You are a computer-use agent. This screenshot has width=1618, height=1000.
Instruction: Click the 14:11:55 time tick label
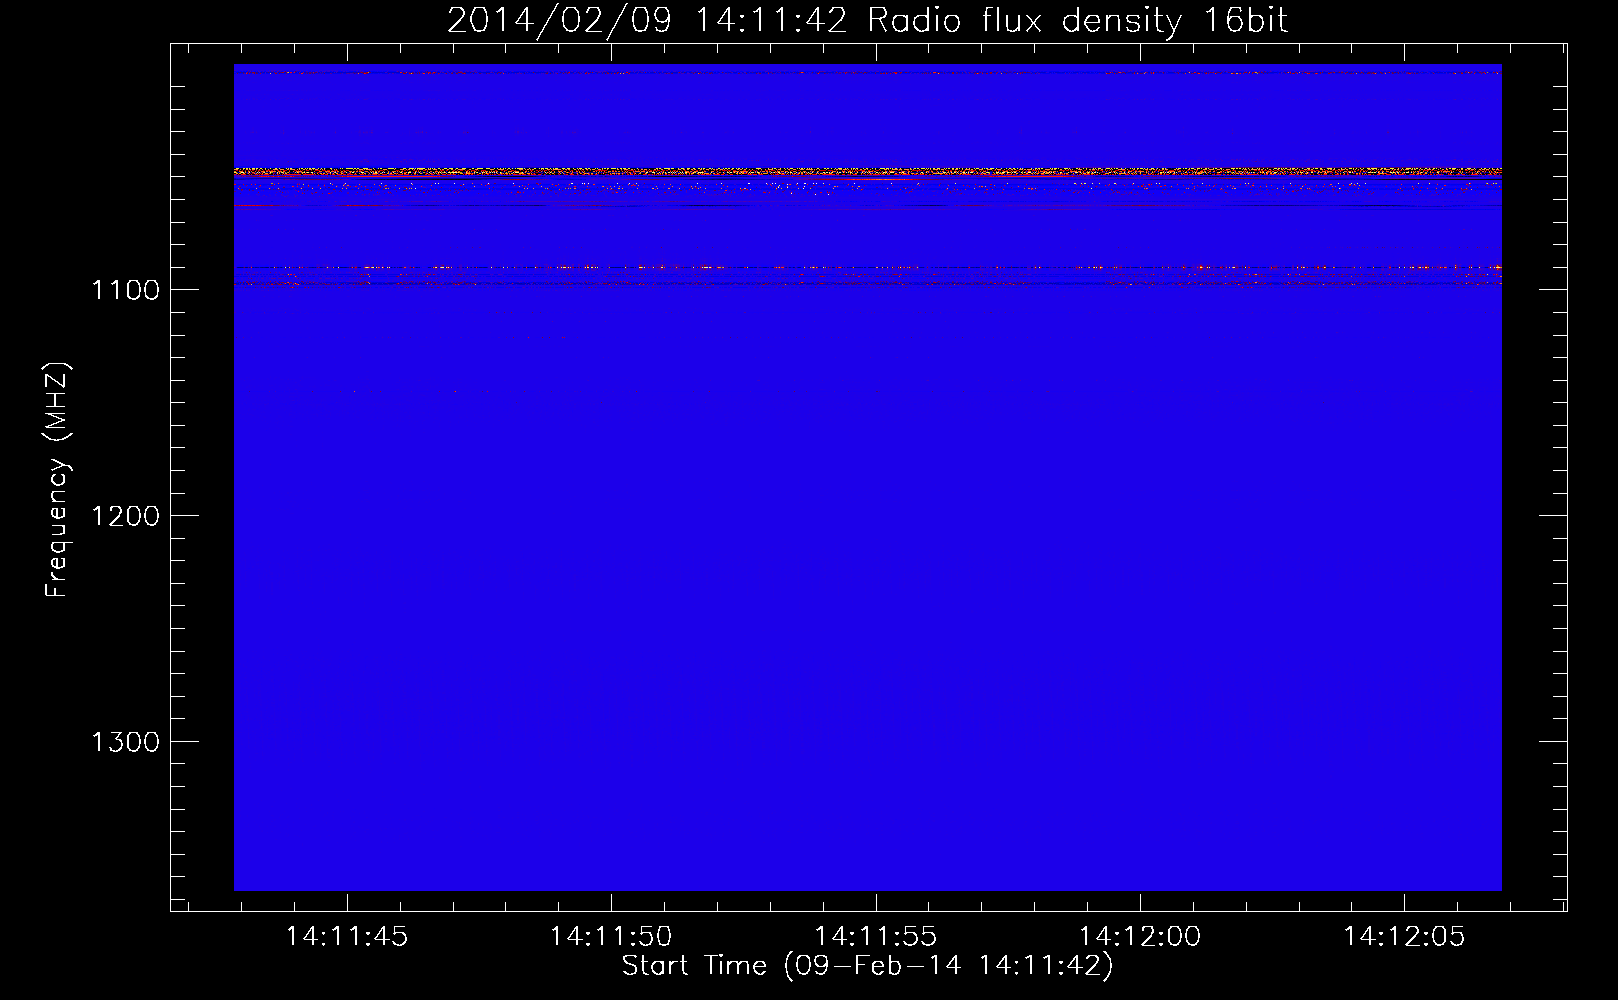coord(875,937)
